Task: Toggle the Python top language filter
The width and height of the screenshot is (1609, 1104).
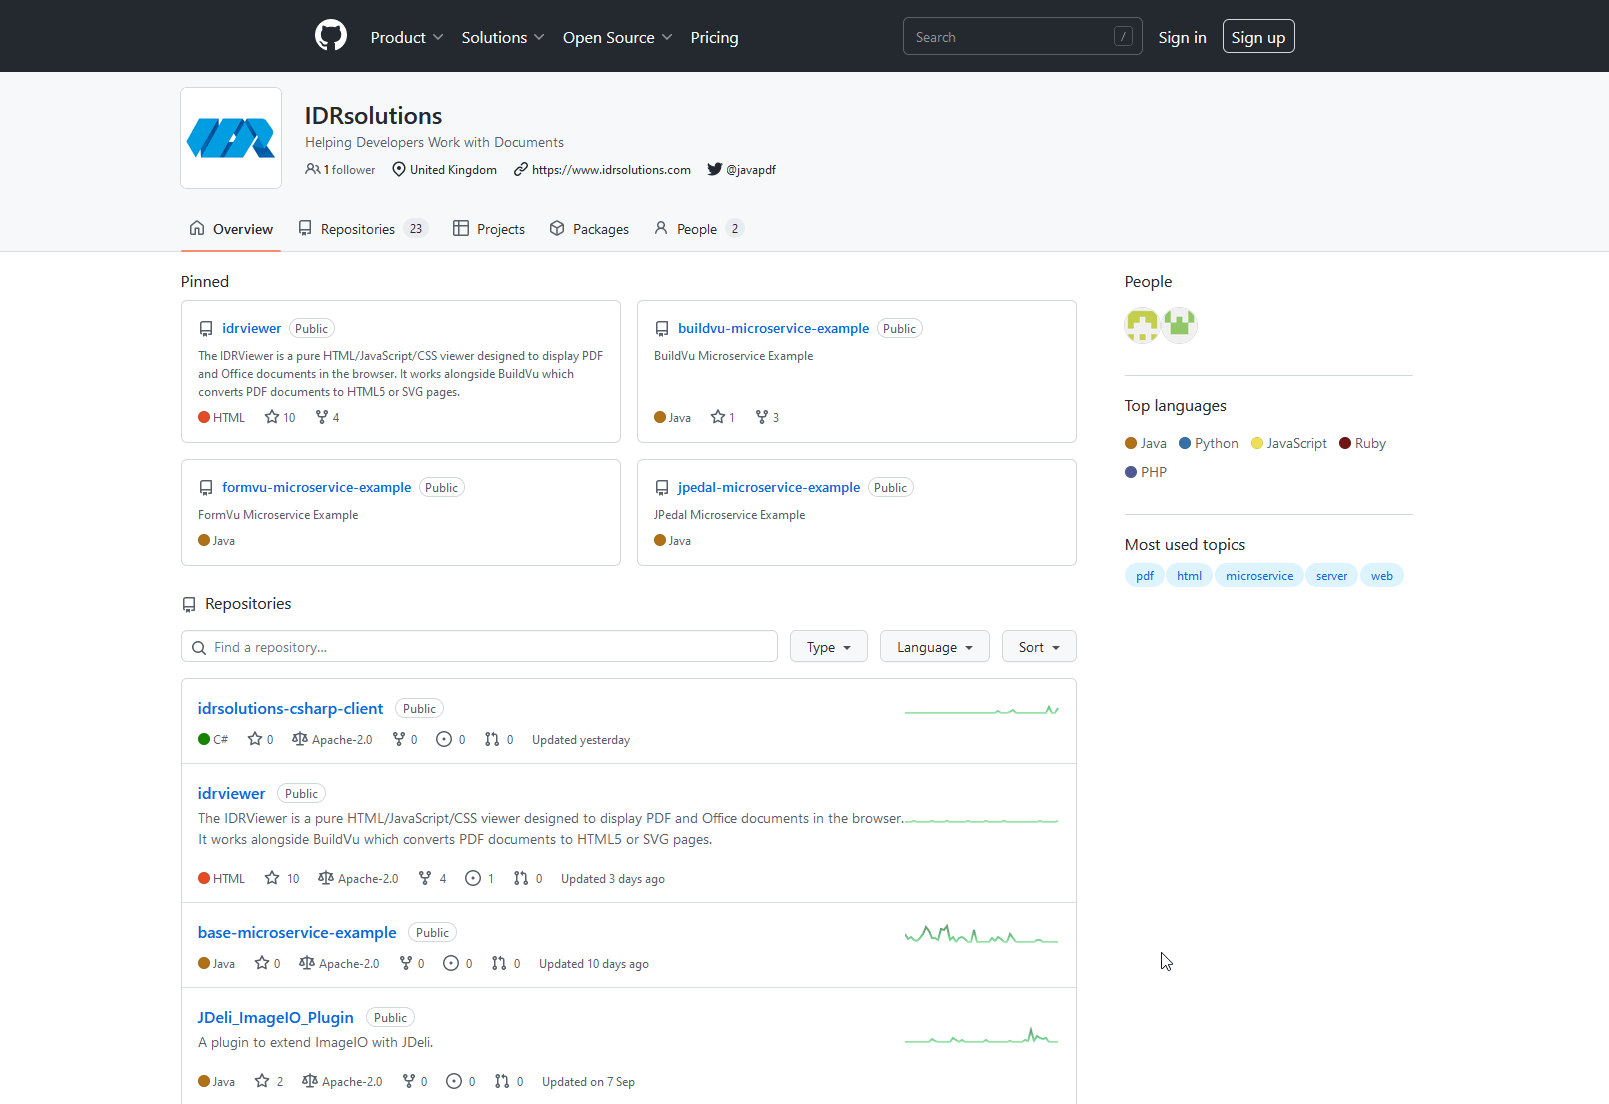Action: 1209,443
